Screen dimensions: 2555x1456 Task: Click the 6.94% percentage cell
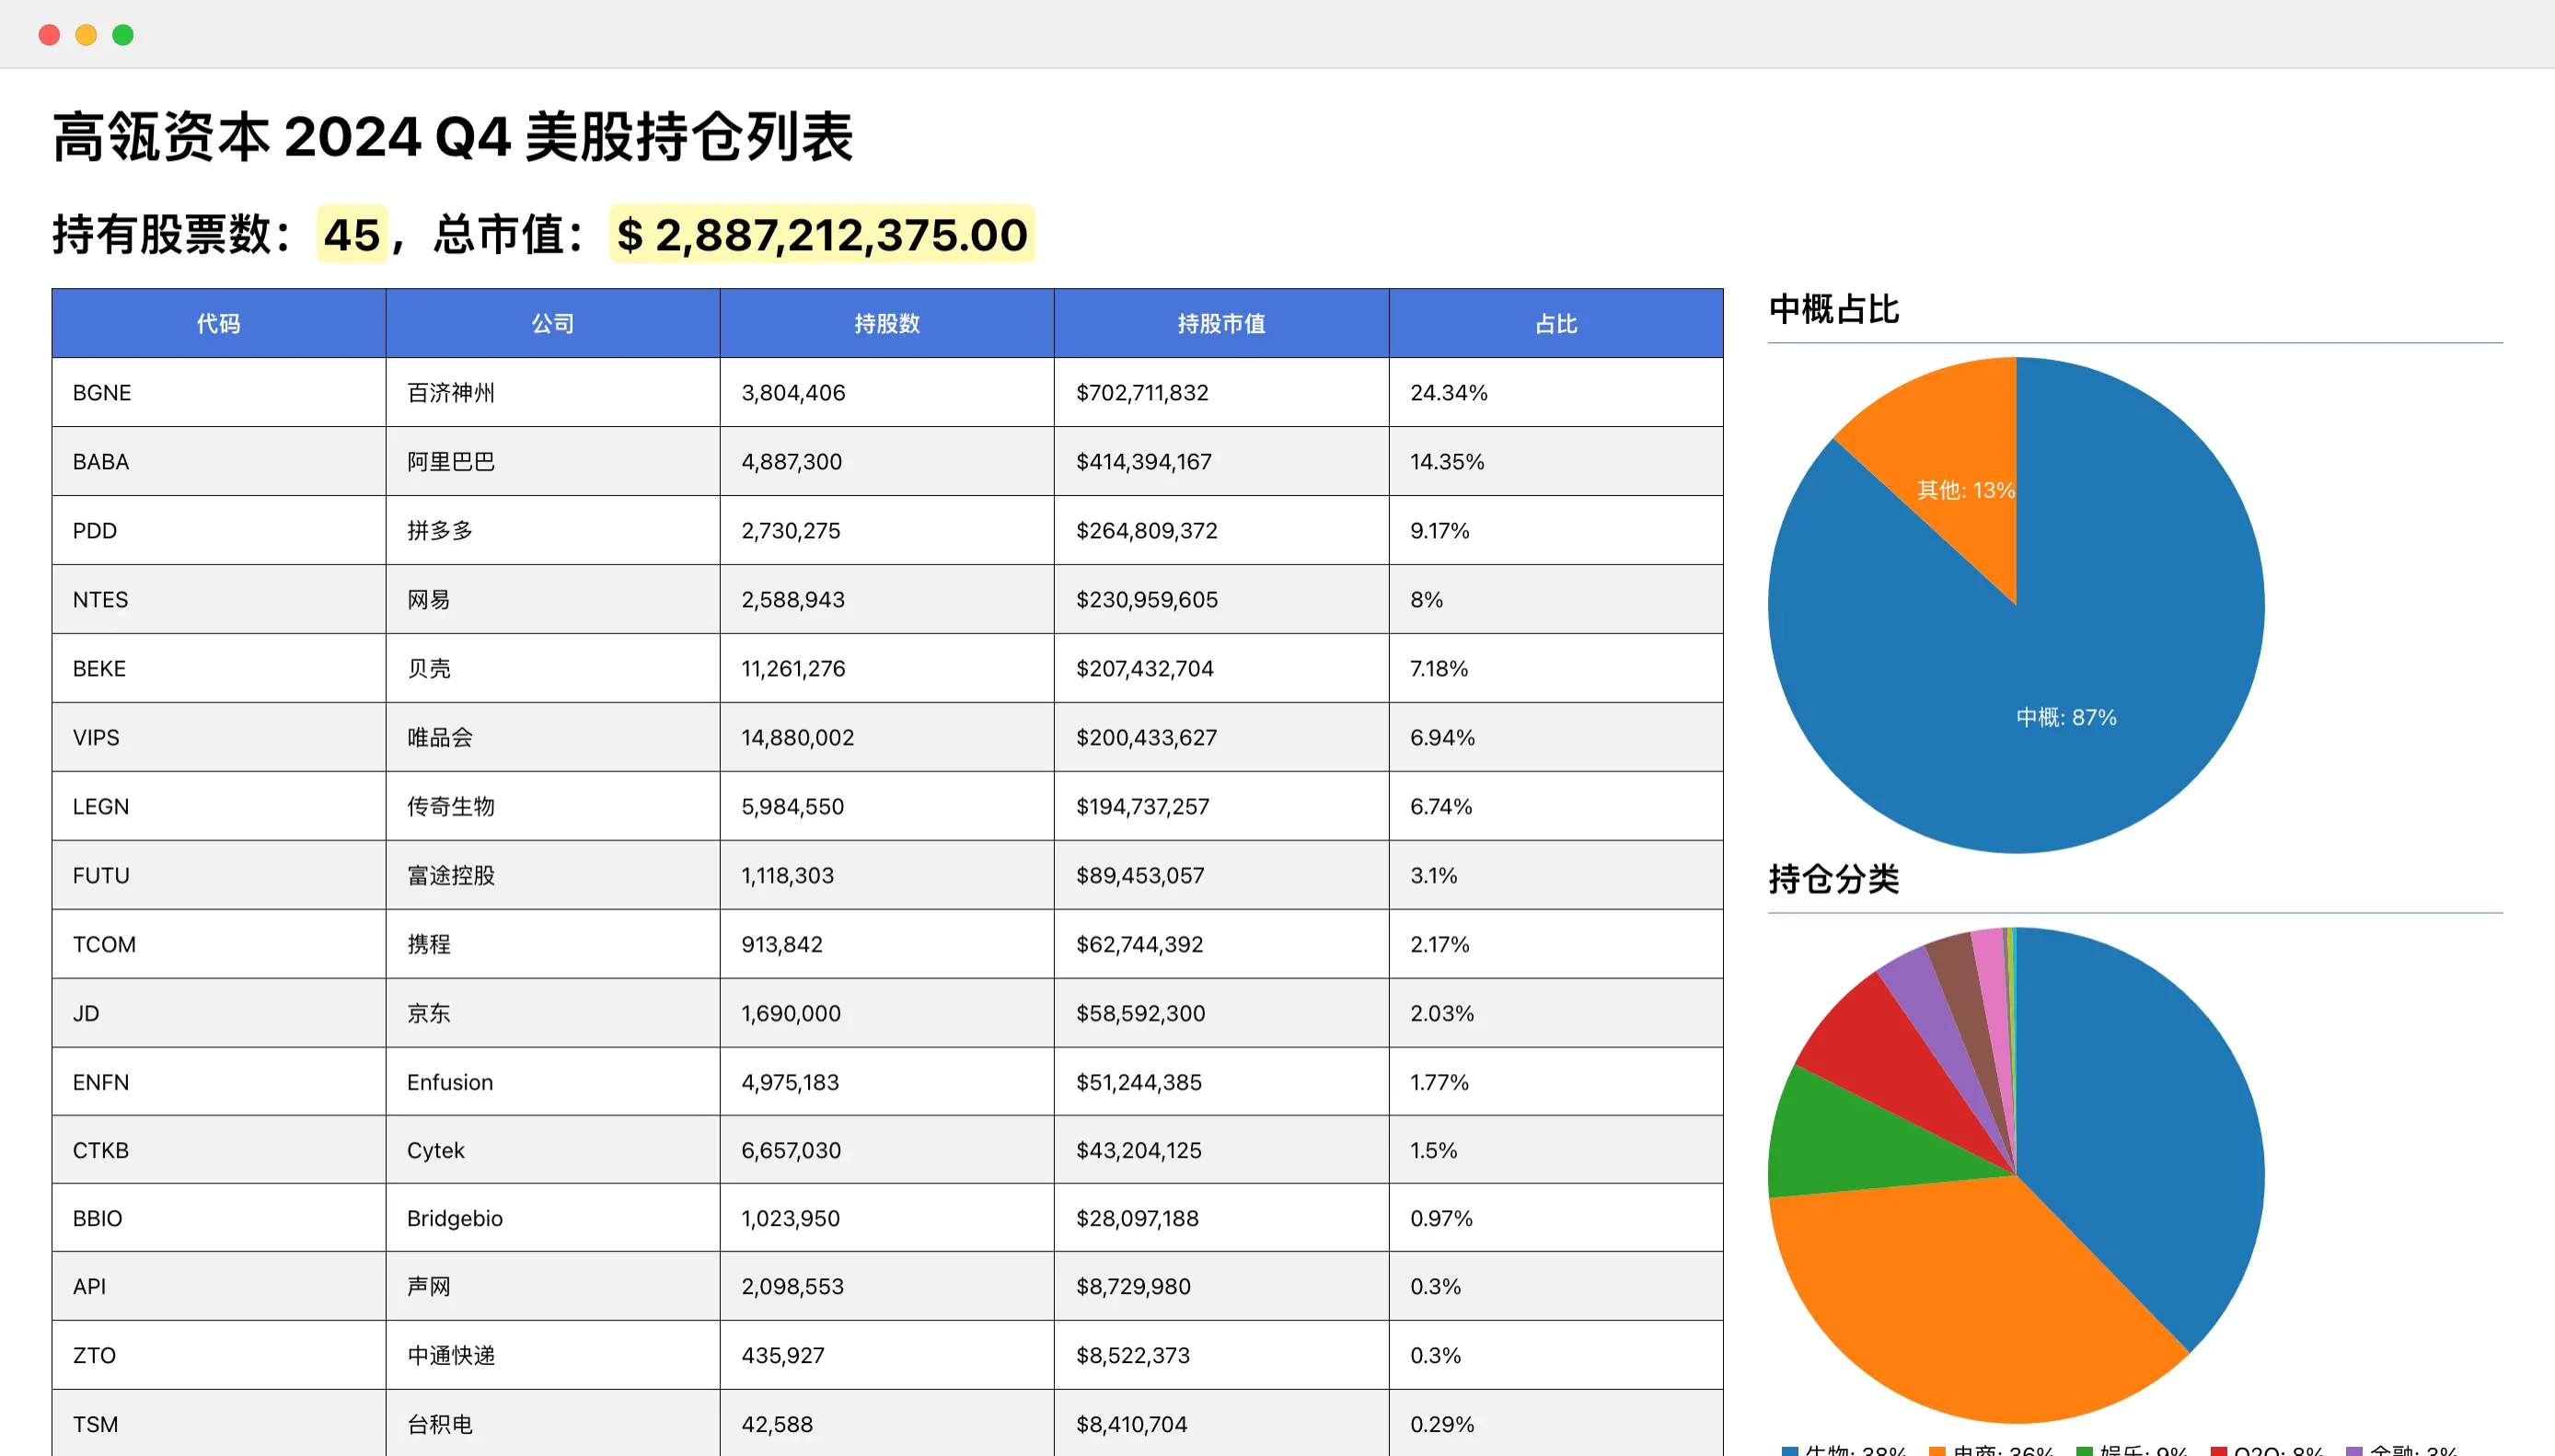[1556, 737]
